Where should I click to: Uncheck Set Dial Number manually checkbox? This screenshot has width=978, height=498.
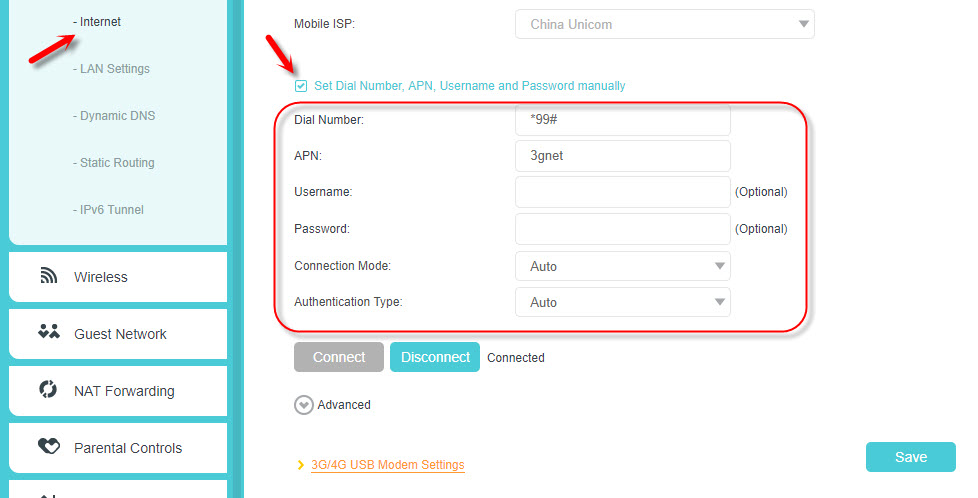(301, 86)
